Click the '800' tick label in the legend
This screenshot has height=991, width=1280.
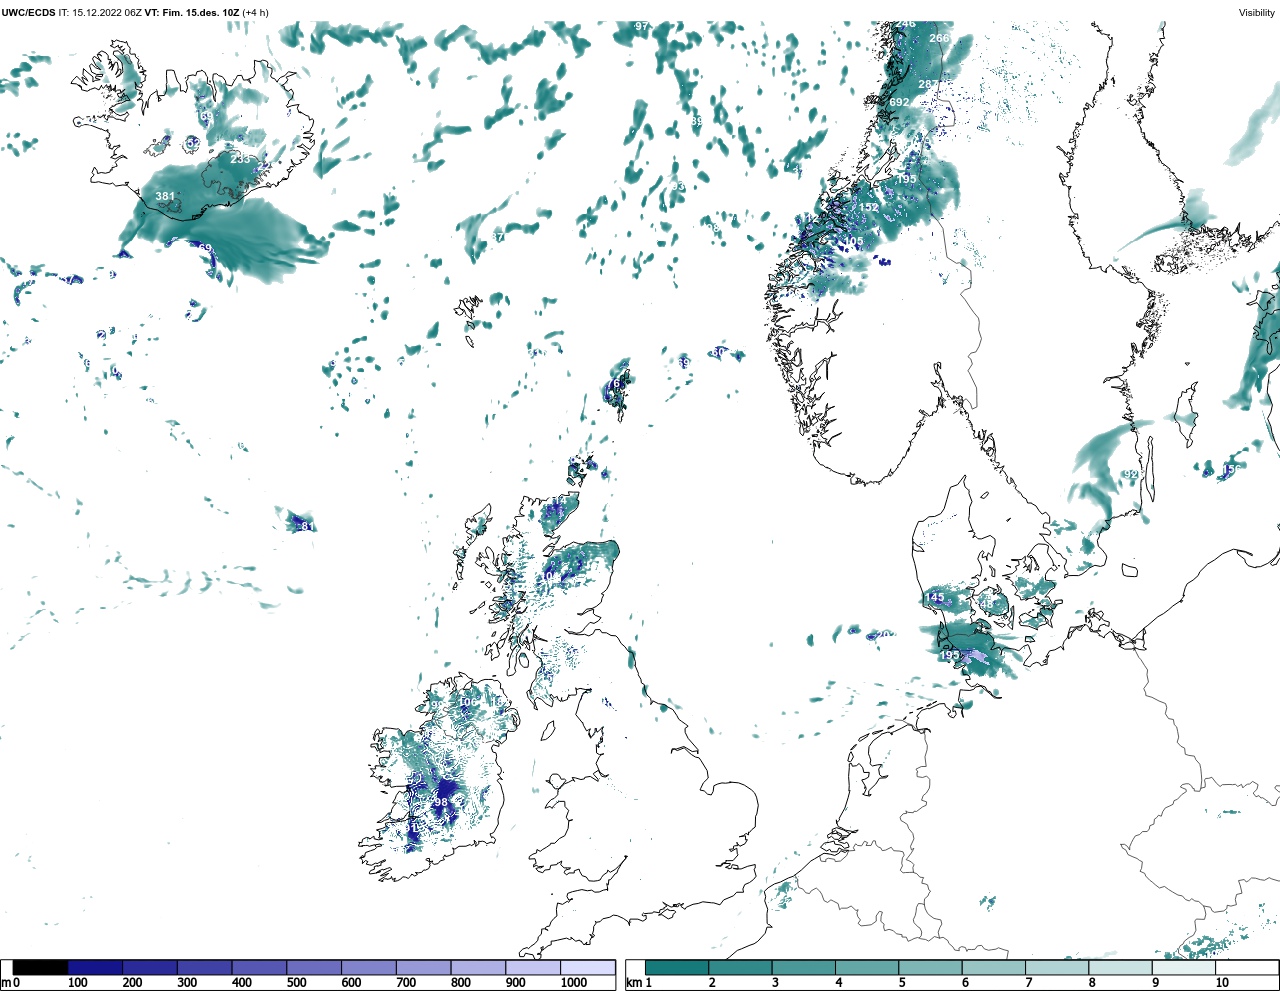pyautogui.click(x=460, y=983)
